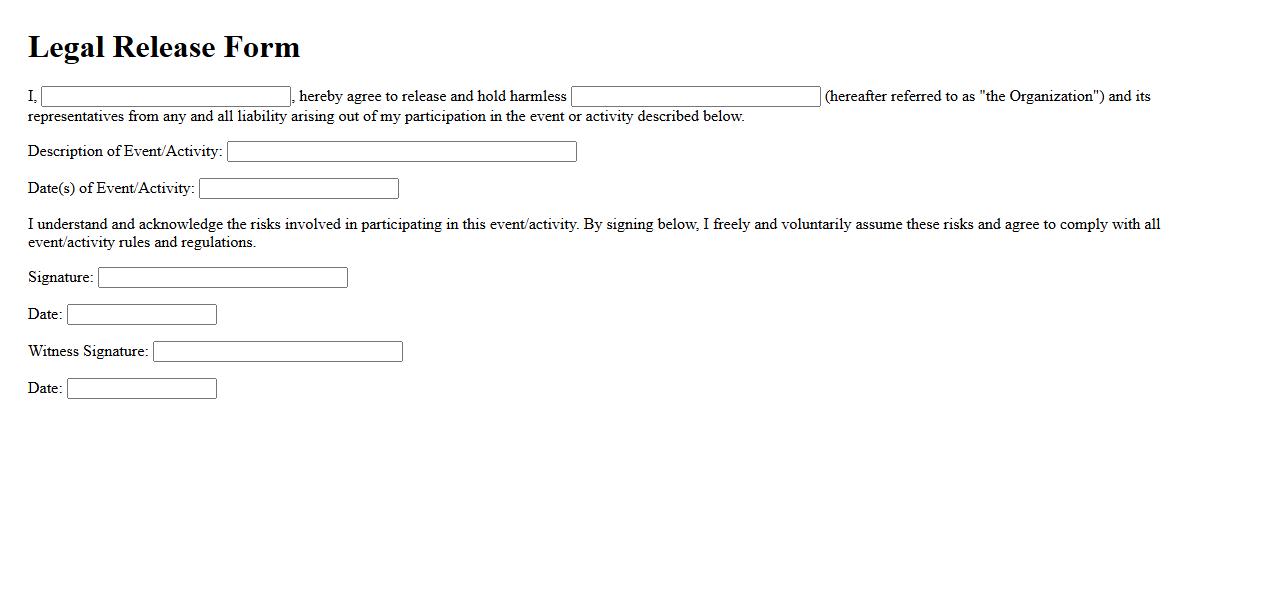Click the "Witness Signature:" label
The width and height of the screenshot is (1278, 601).
coord(88,352)
